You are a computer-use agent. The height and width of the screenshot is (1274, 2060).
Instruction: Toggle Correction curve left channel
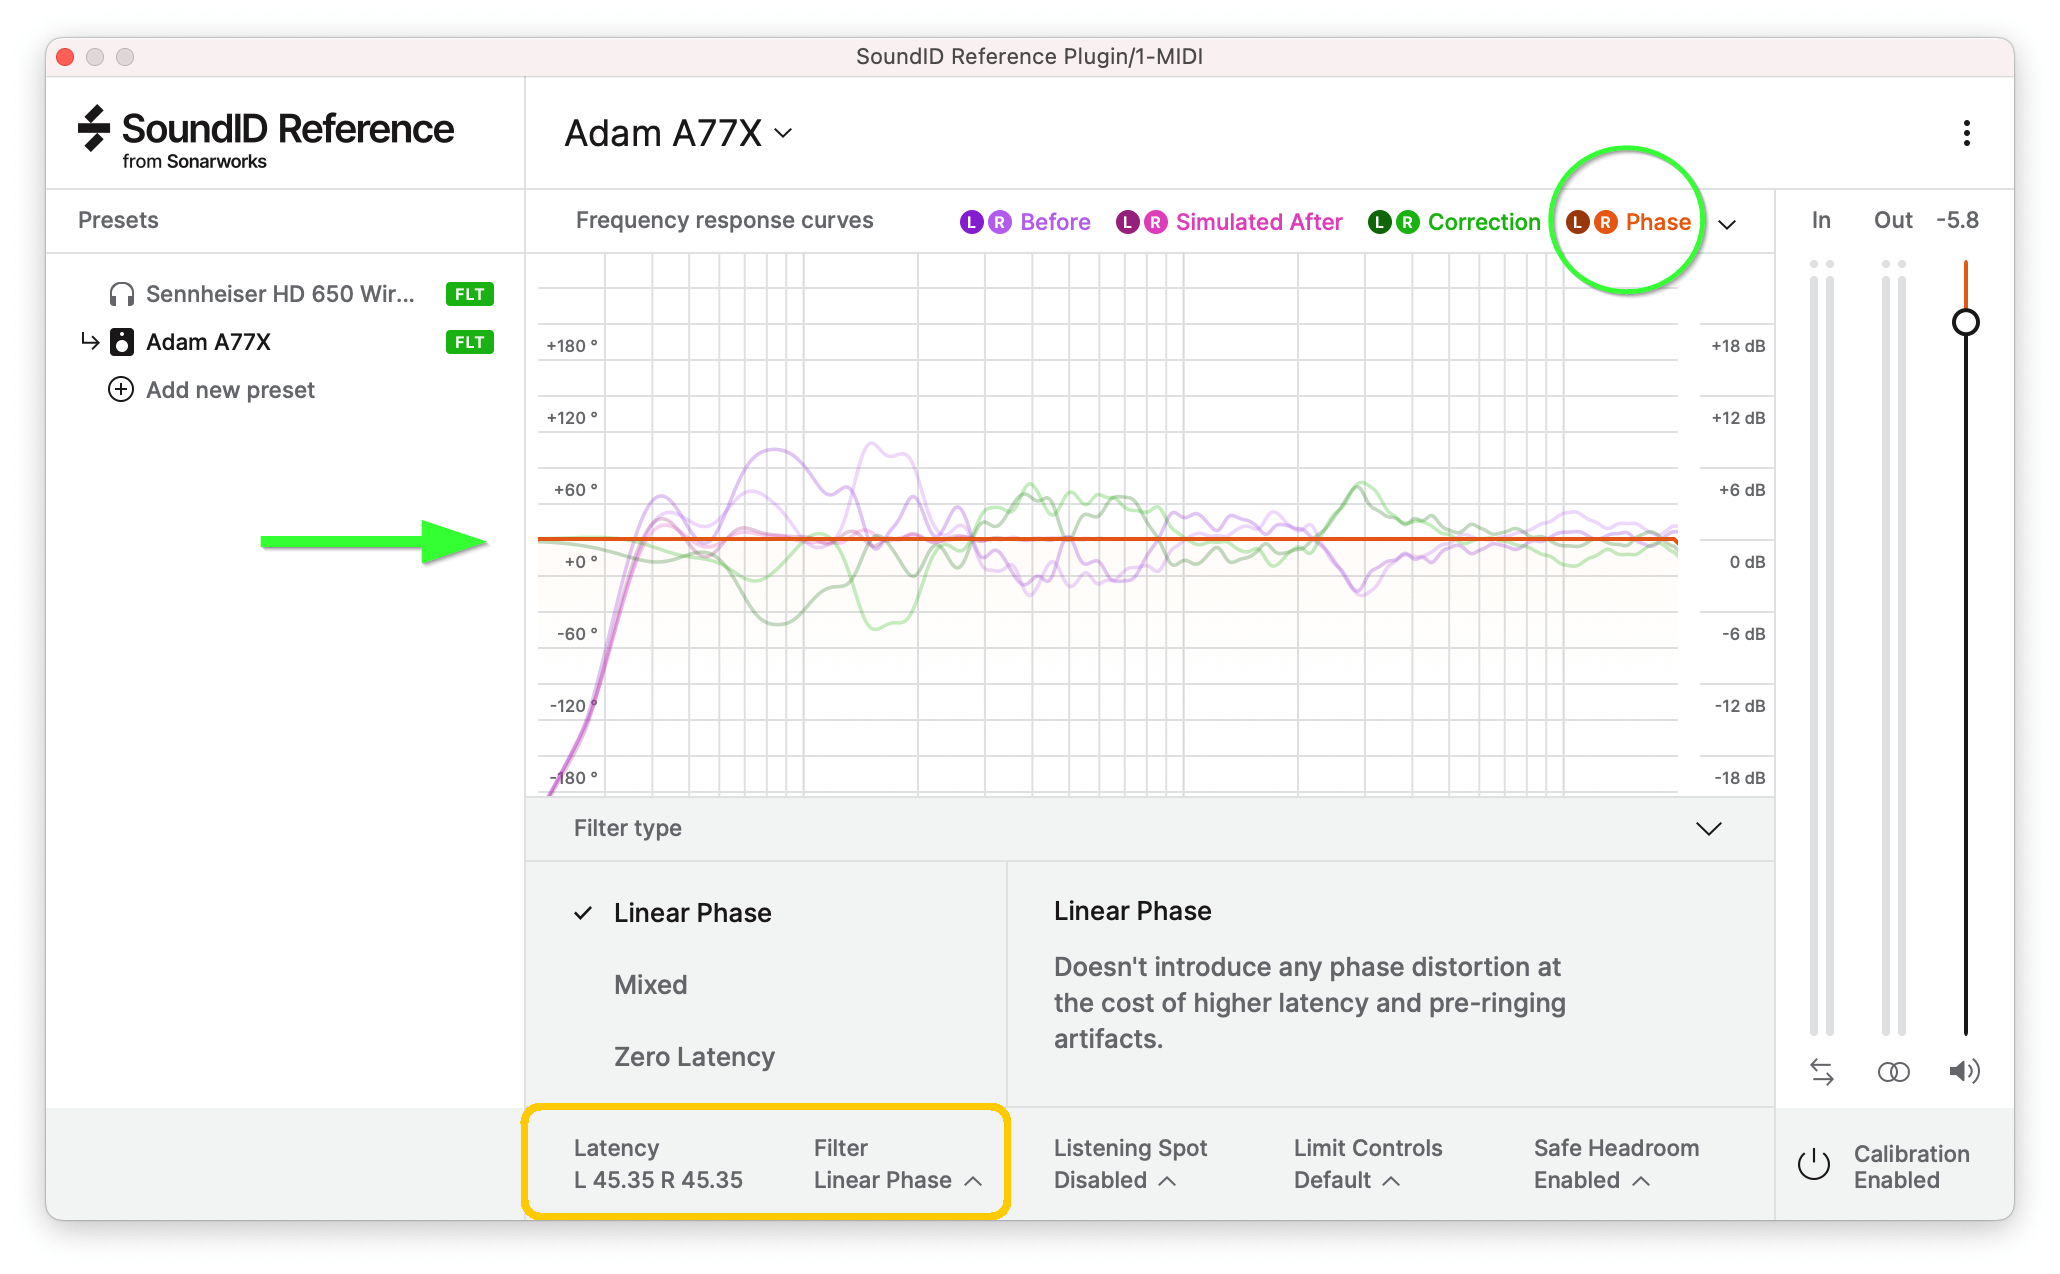1379,222
